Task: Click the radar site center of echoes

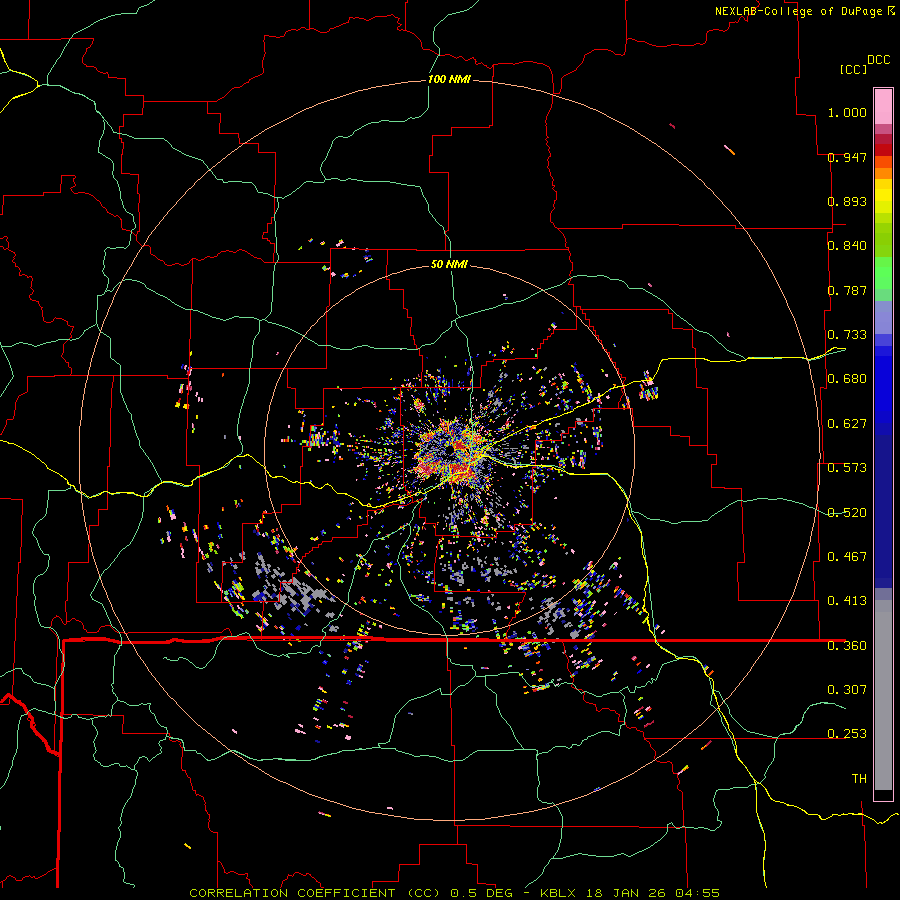Action: pyautogui.click(x=450, y=451)
